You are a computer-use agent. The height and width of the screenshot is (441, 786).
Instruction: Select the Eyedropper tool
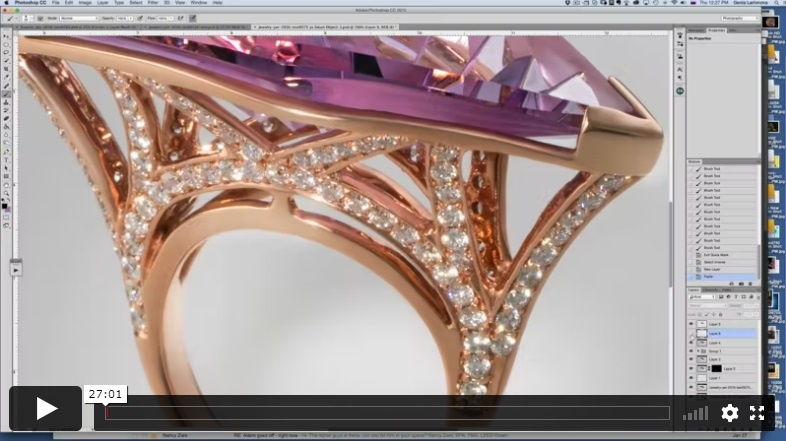(6, 77)
